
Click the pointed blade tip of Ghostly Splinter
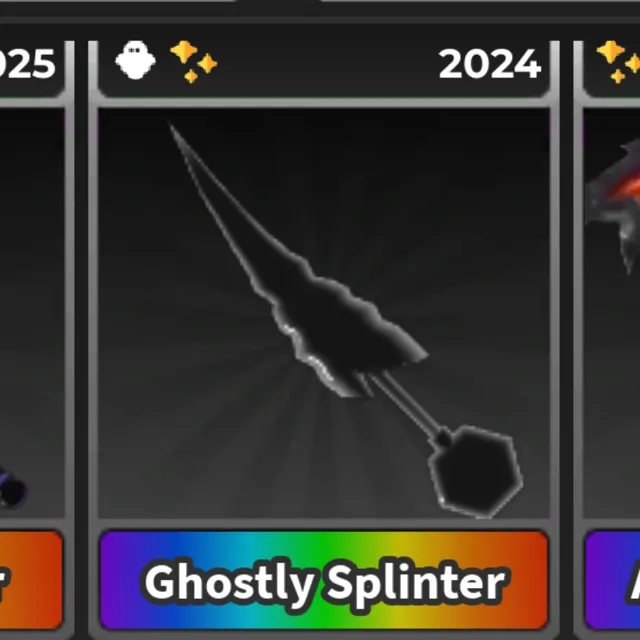coord(176,133)
